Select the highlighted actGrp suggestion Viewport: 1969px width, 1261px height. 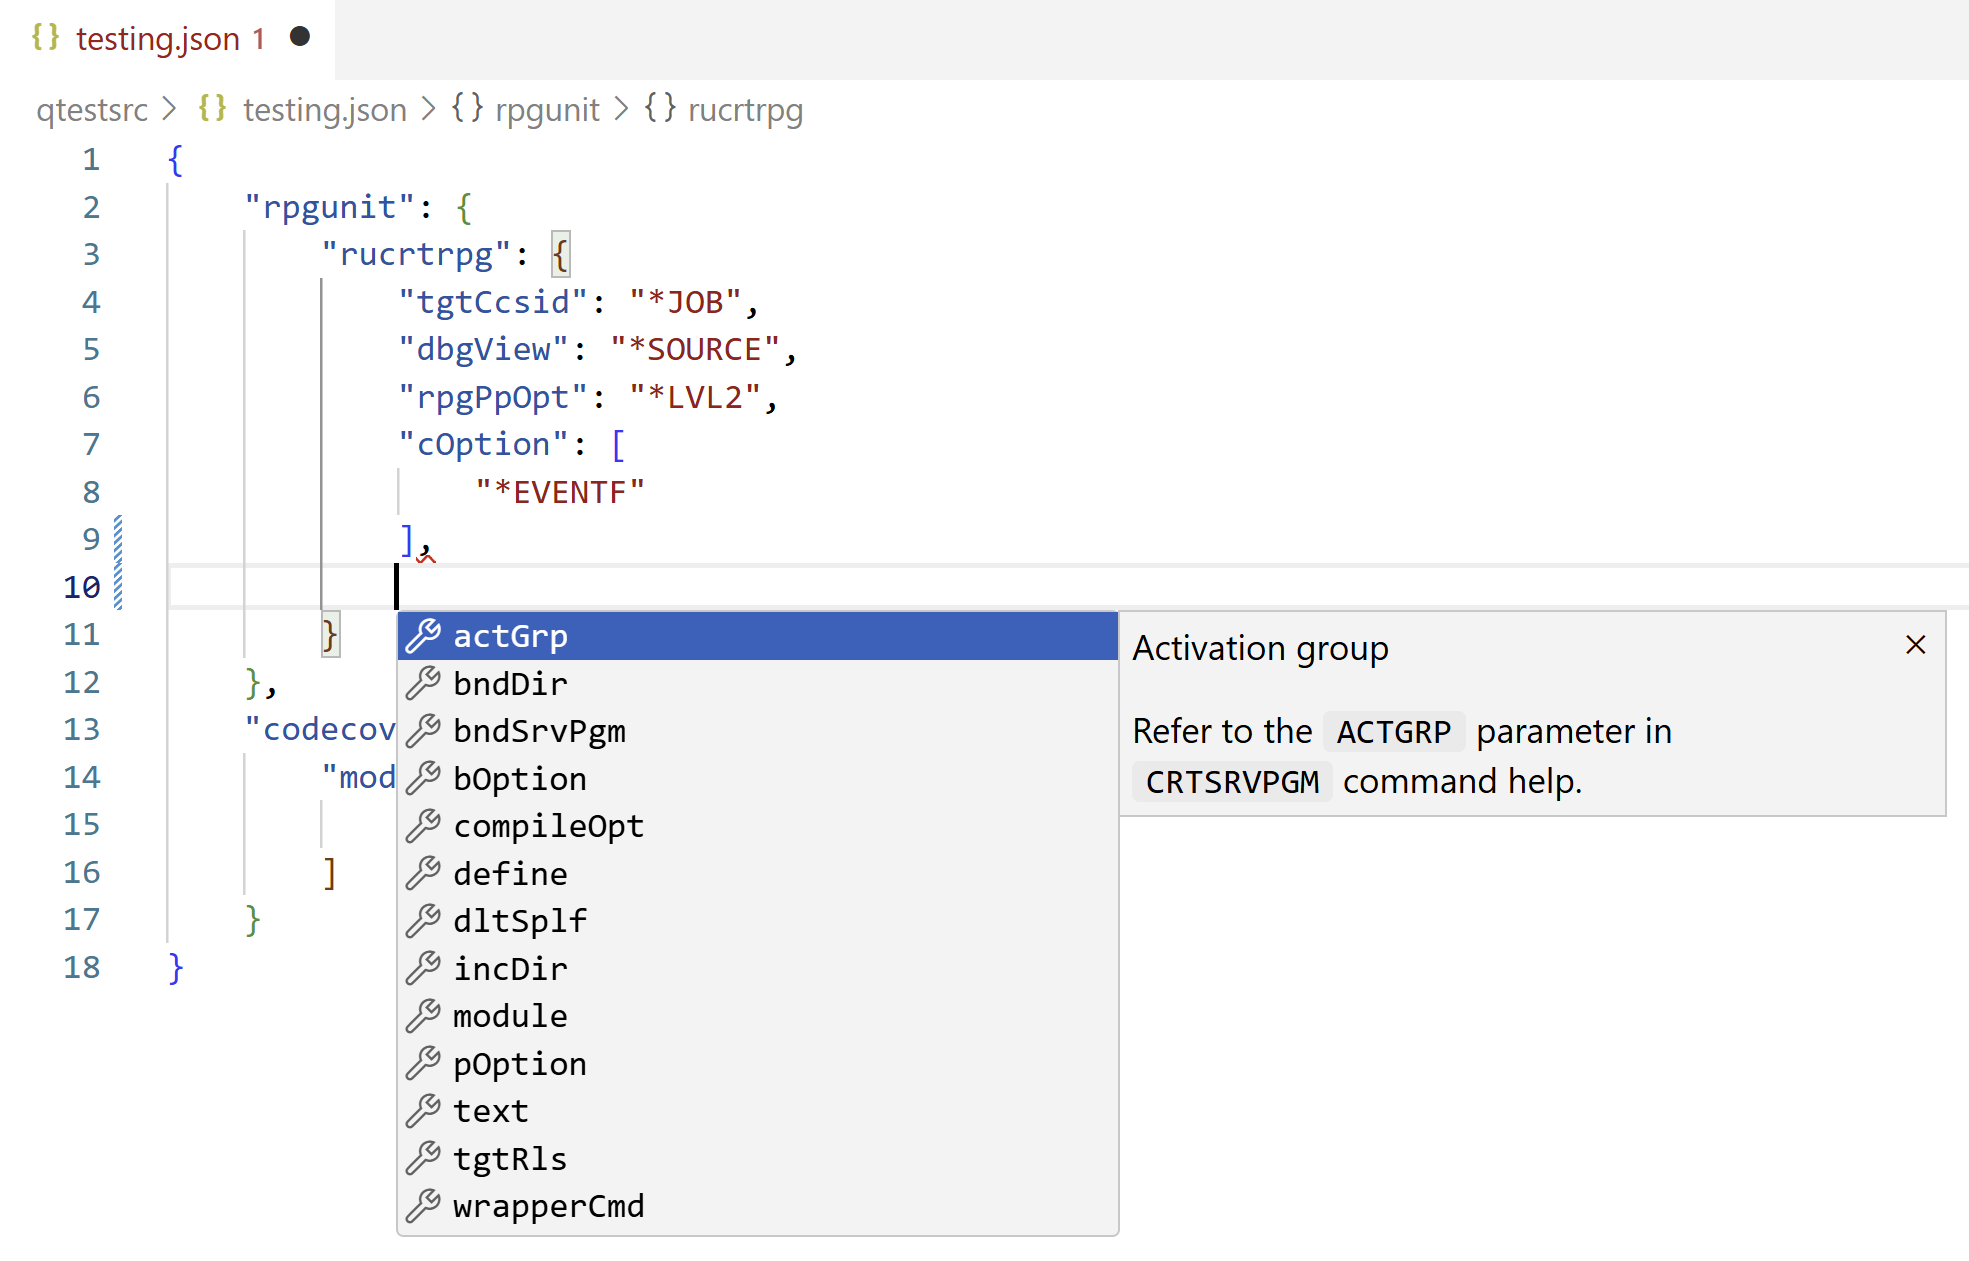[x=511, y=636]
